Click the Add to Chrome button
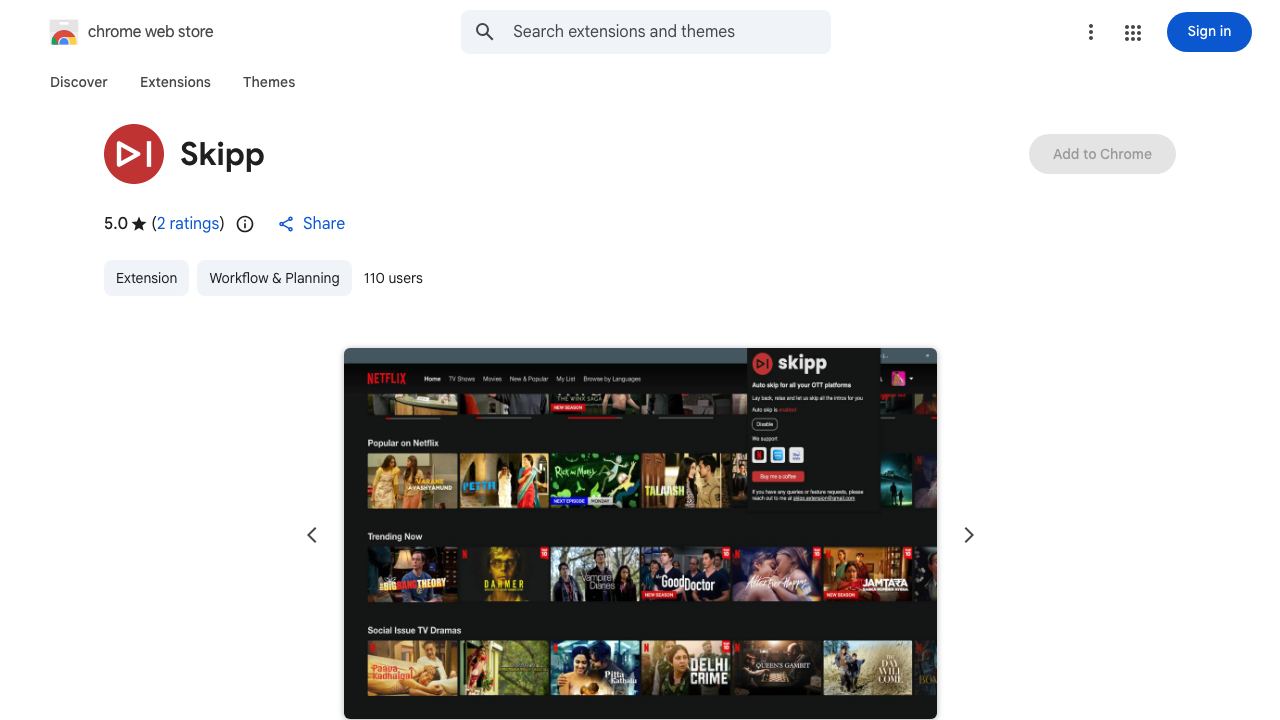1280x720 pixels. pyautogui.click(x=1102, y=154)
